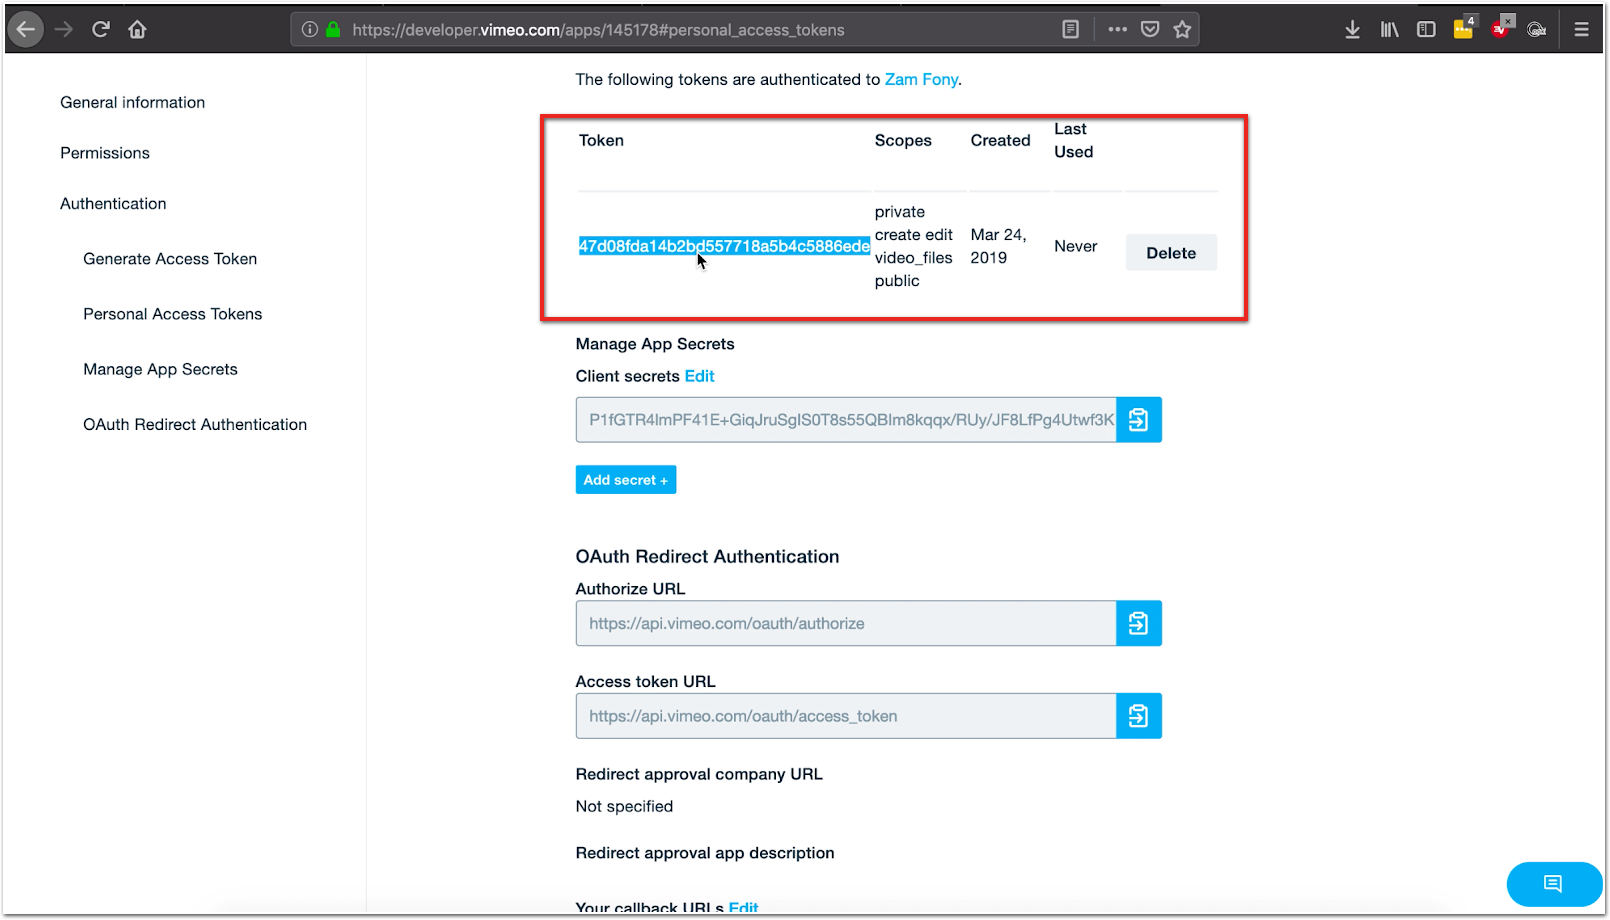Click the red extension icon in toolbar

click(x=1502, y=28)
